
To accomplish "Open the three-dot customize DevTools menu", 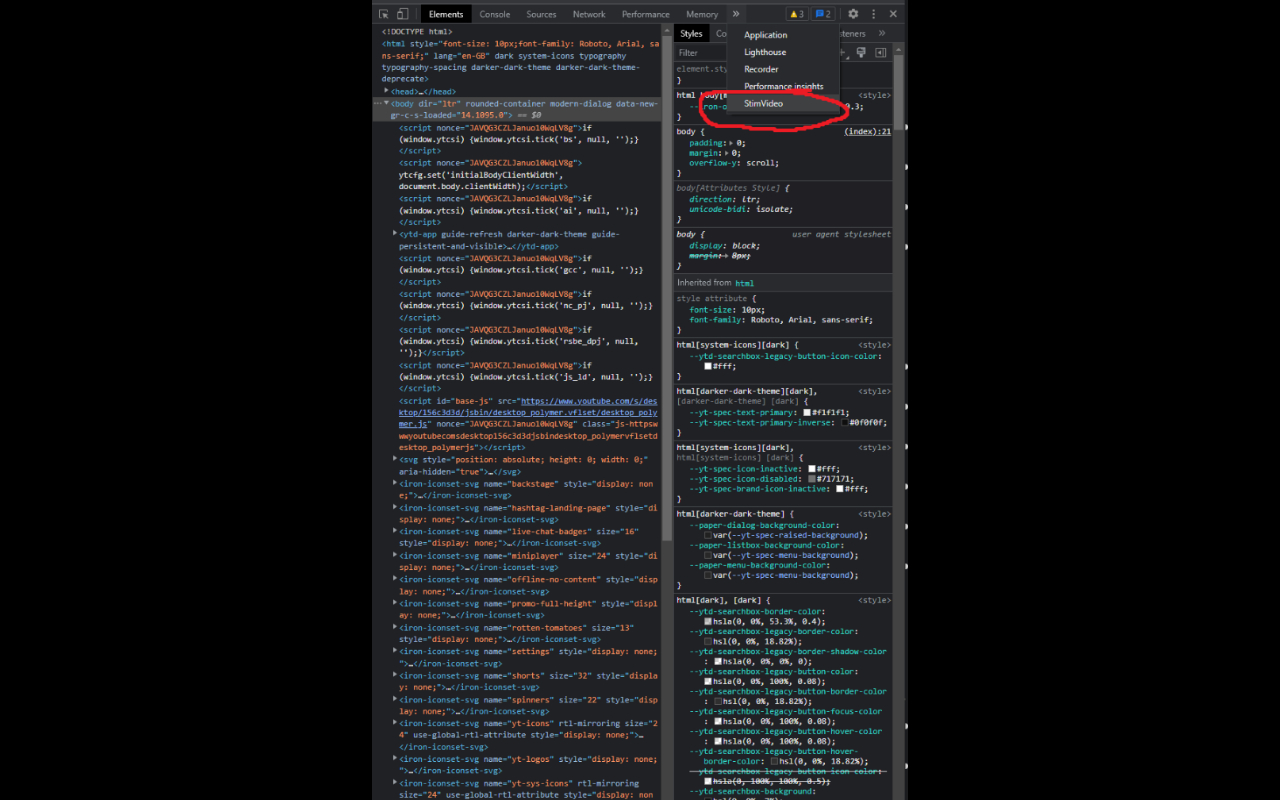I will pos(873,14).
